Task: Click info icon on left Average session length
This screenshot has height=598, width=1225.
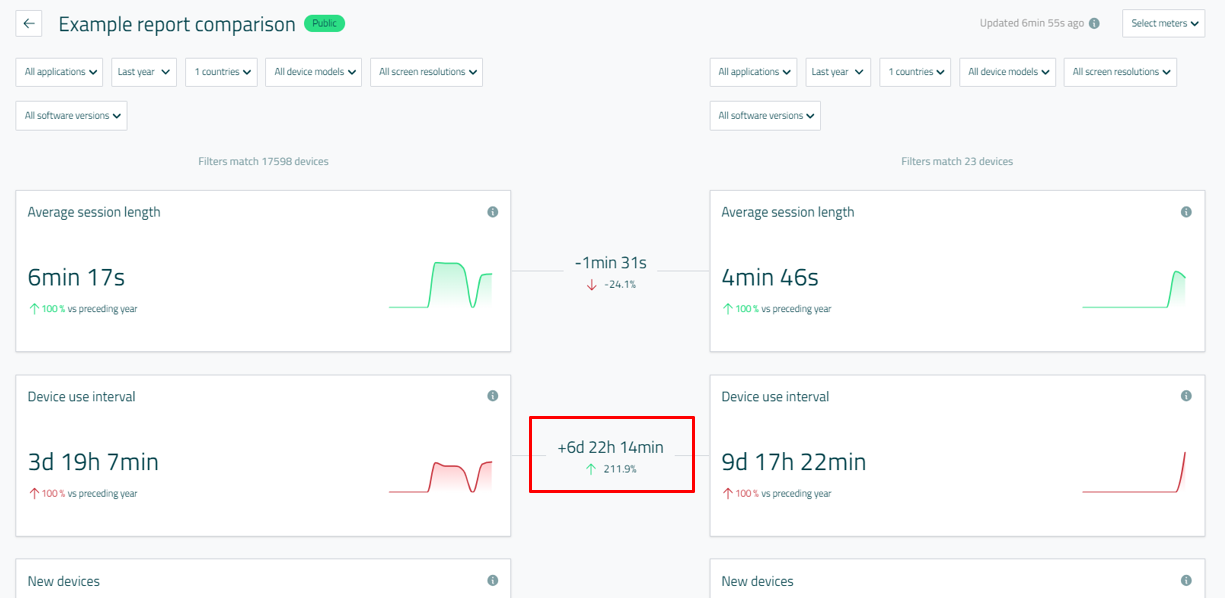Action: coord(492,212)
